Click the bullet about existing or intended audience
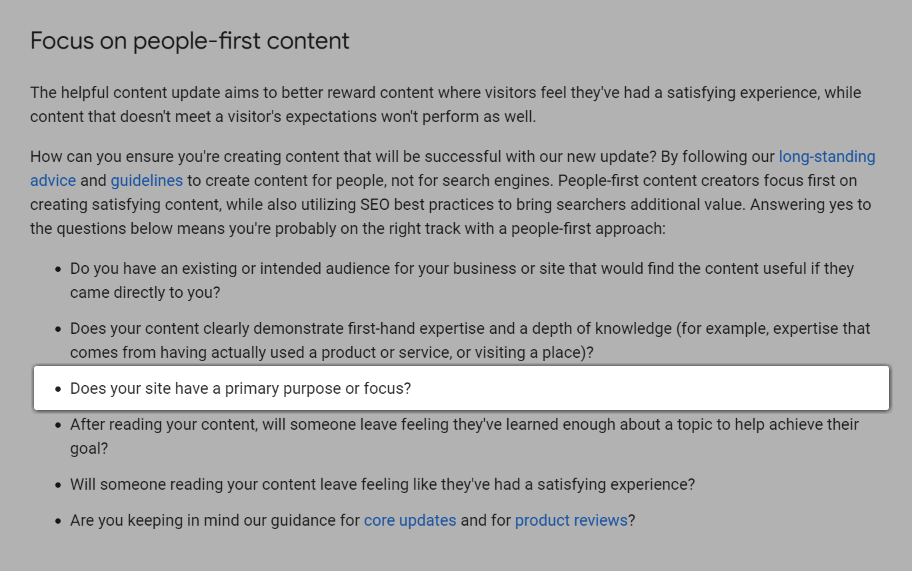Image resolution: width=912 pixels, height=571 pixels. click(x=460, y=269)
